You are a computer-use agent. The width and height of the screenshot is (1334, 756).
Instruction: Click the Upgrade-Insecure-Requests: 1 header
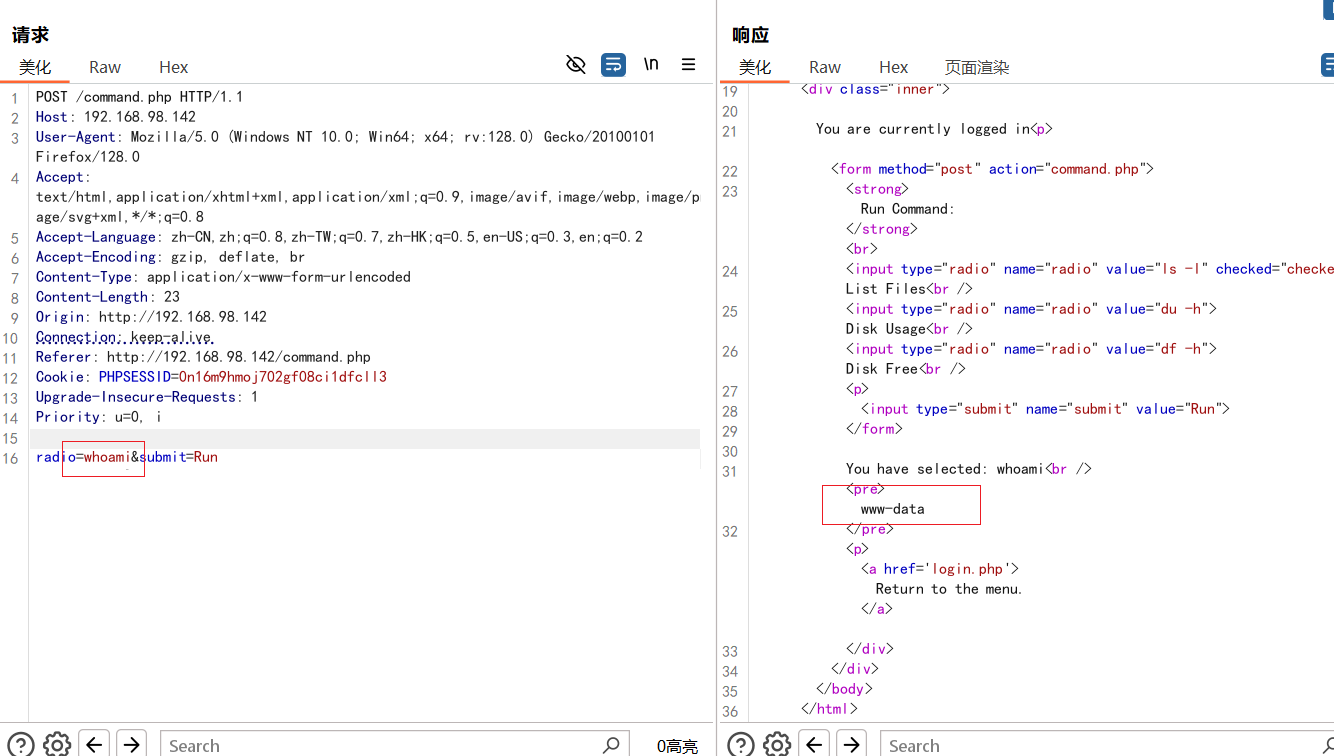(147, 397)
